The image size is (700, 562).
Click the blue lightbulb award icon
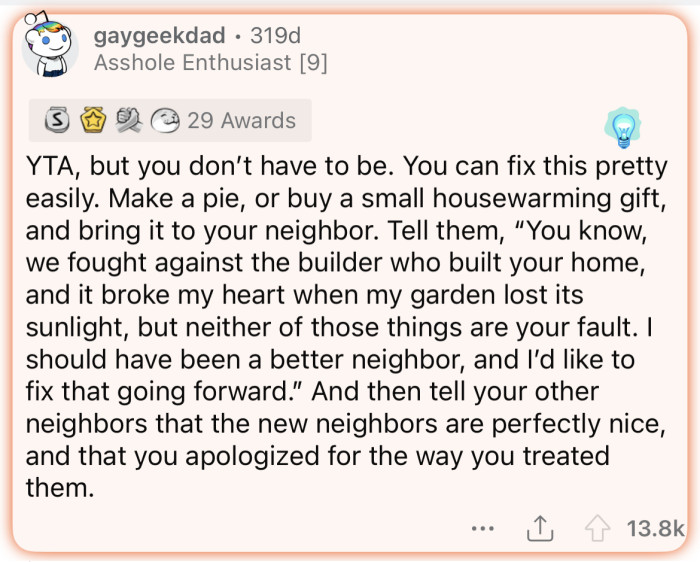[x=622, y=127]
